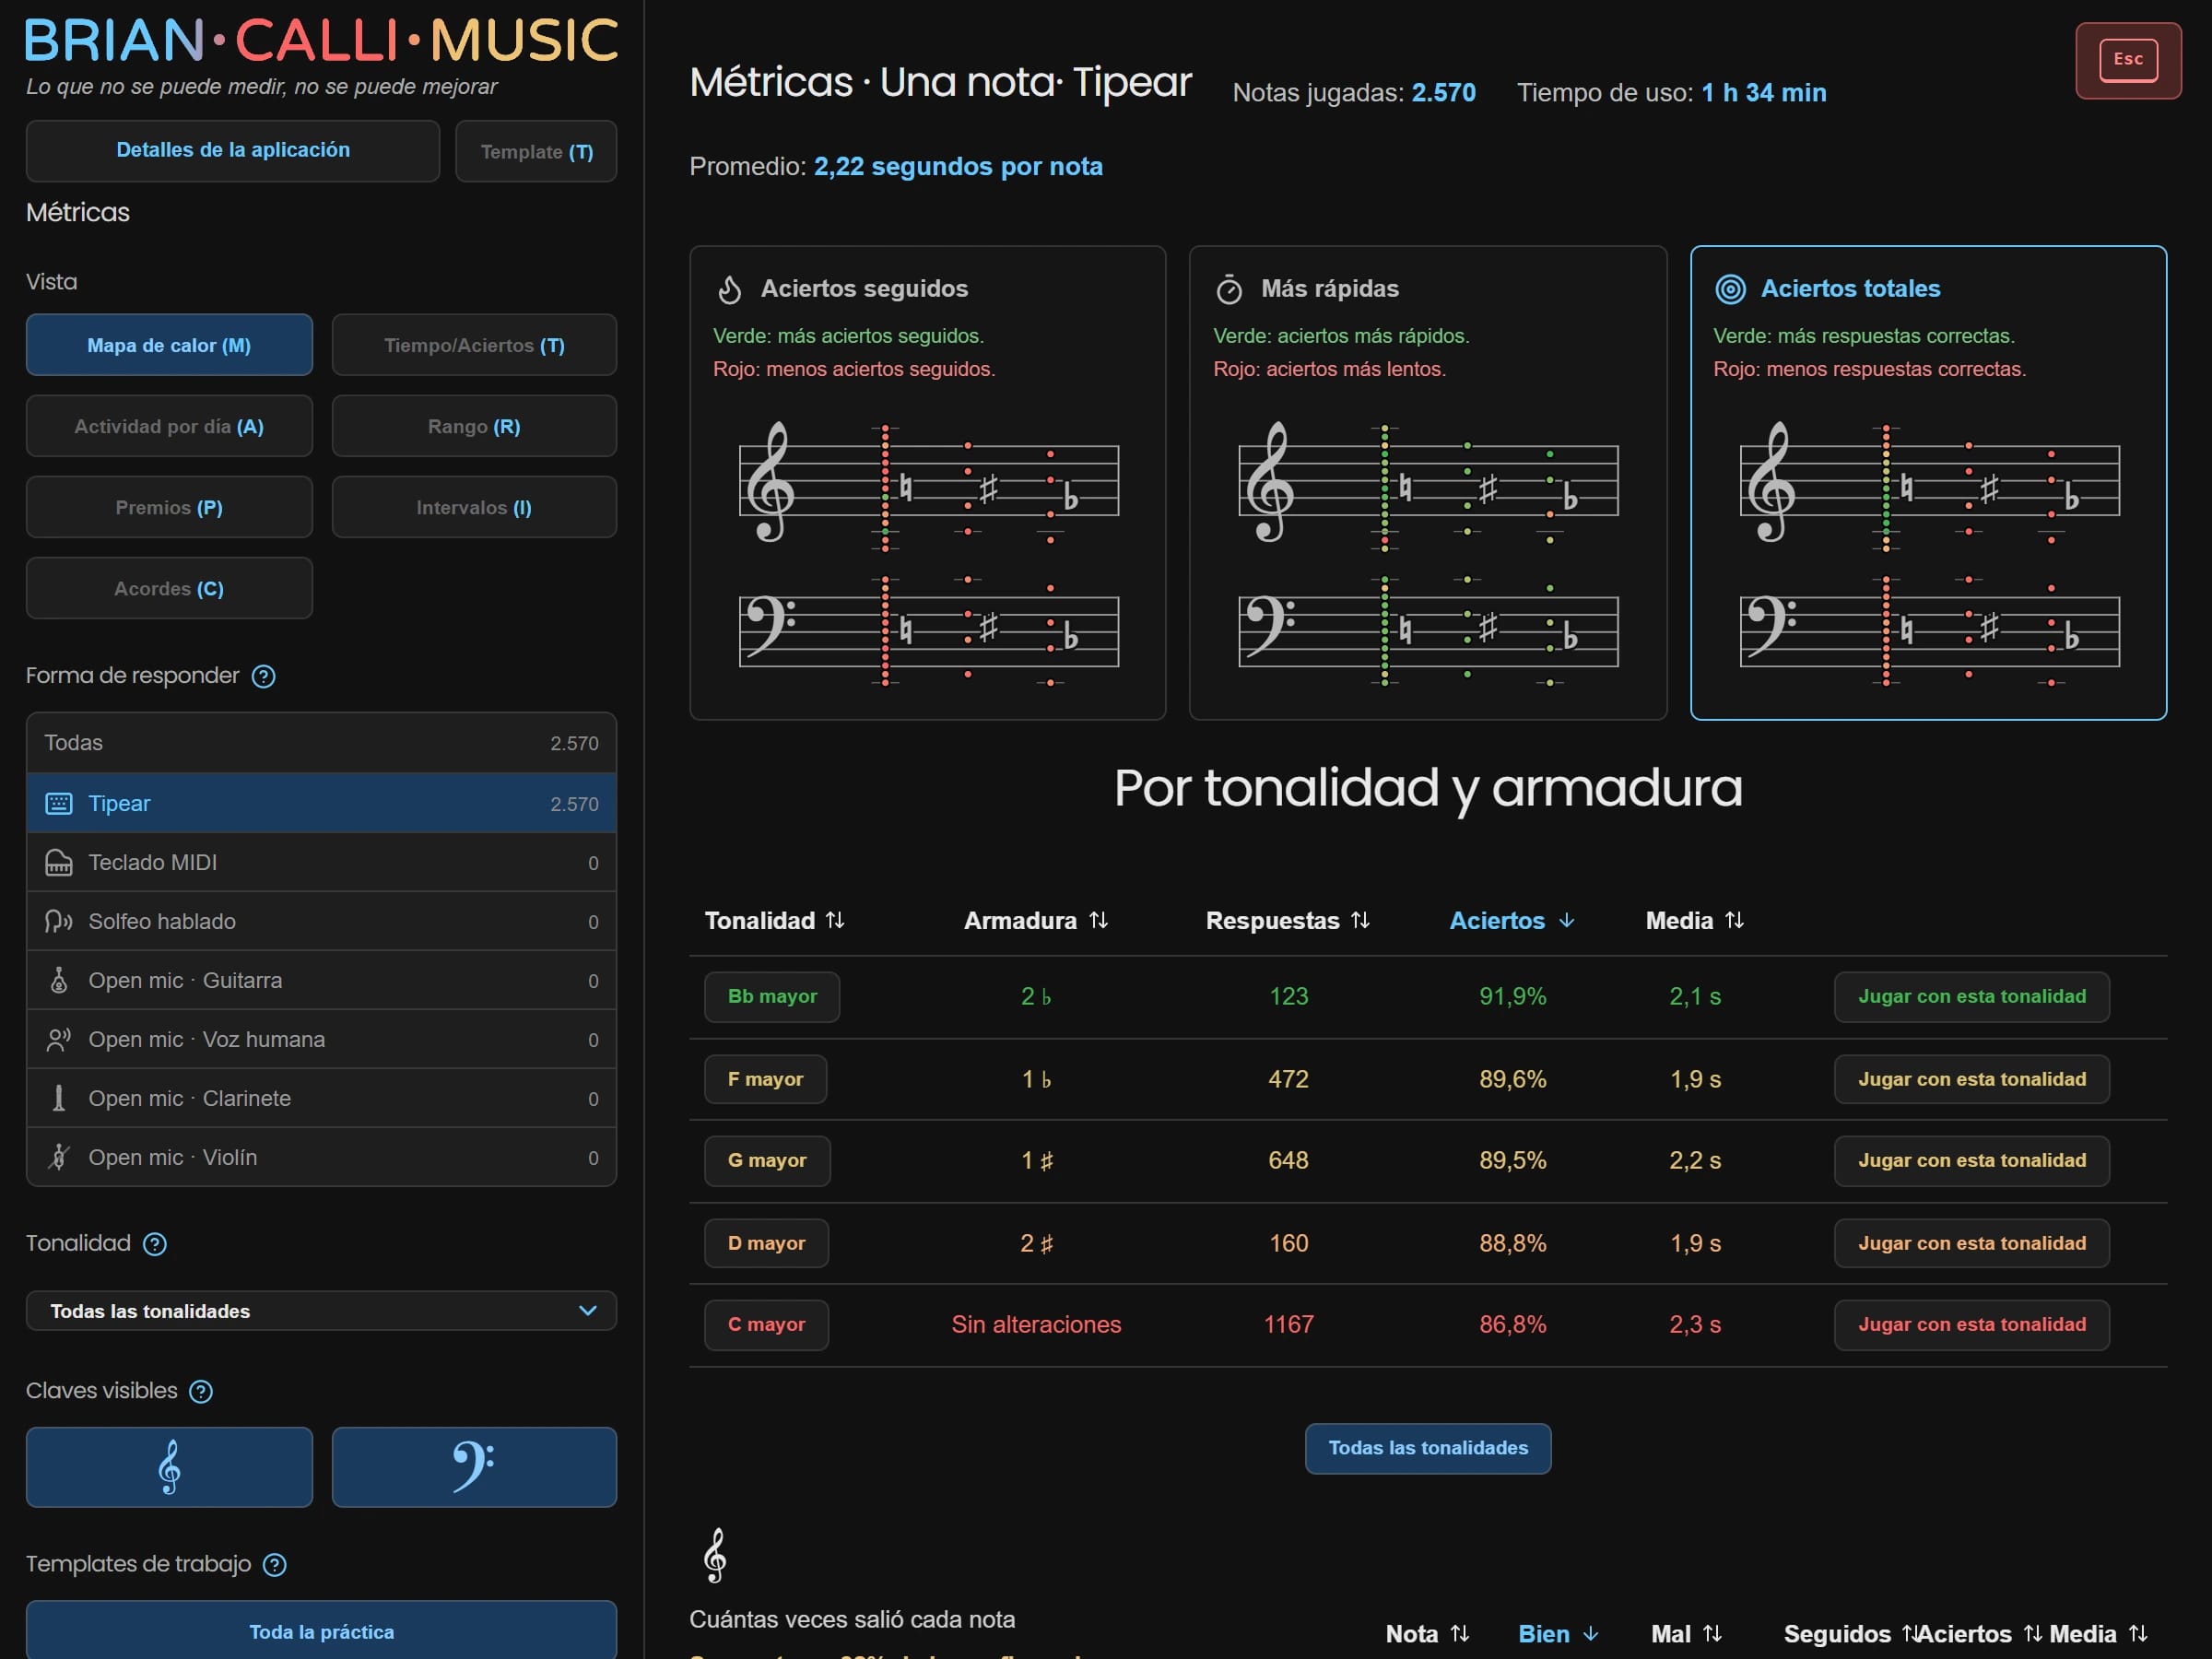
Task: Click the help icon next to Templates de trabajo
Action: point(274,1565)
